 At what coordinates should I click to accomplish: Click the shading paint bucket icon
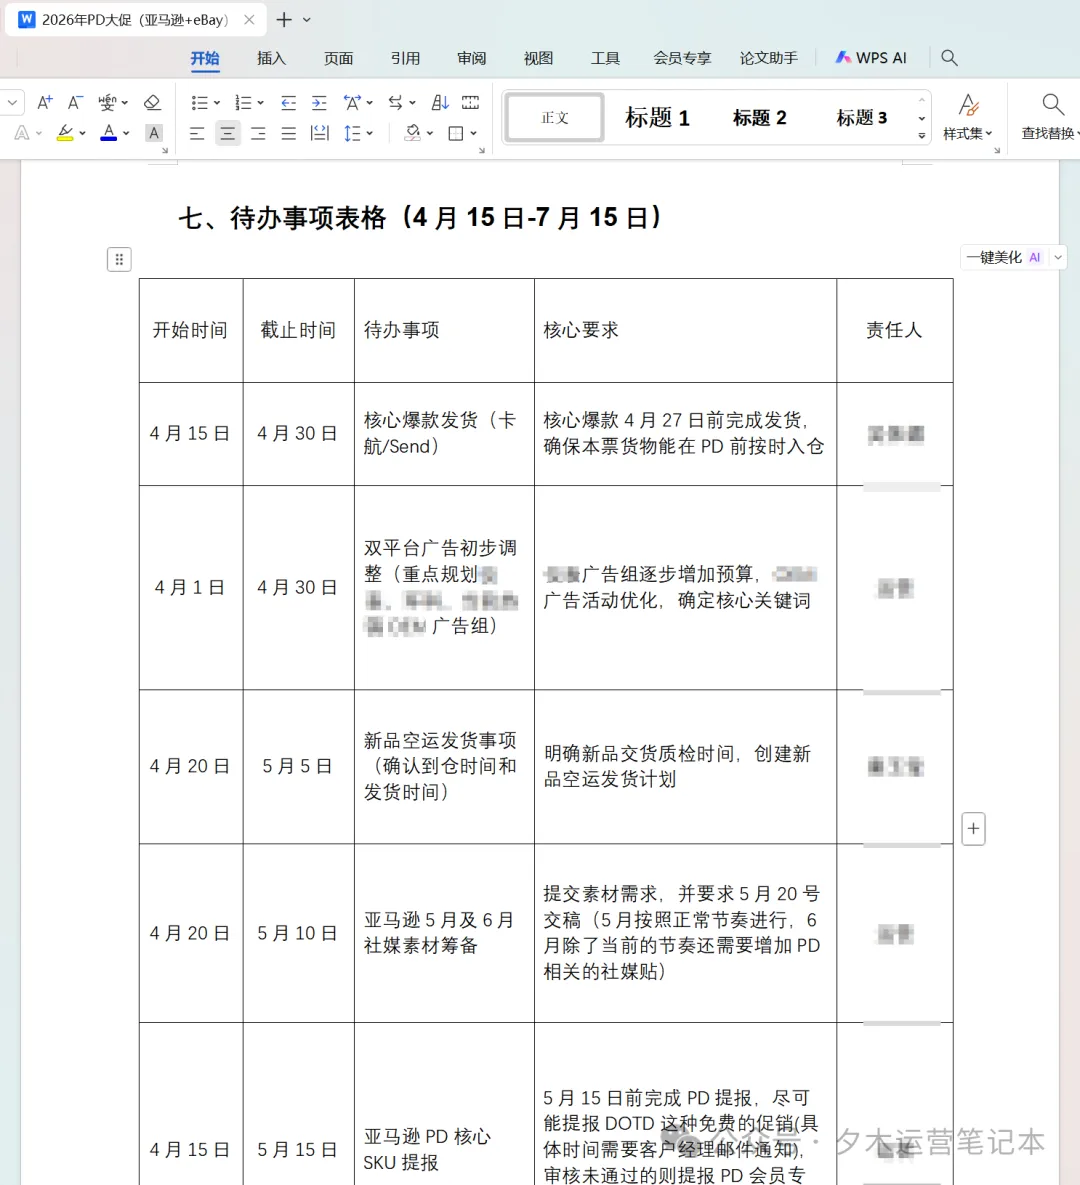pos(413,134)
